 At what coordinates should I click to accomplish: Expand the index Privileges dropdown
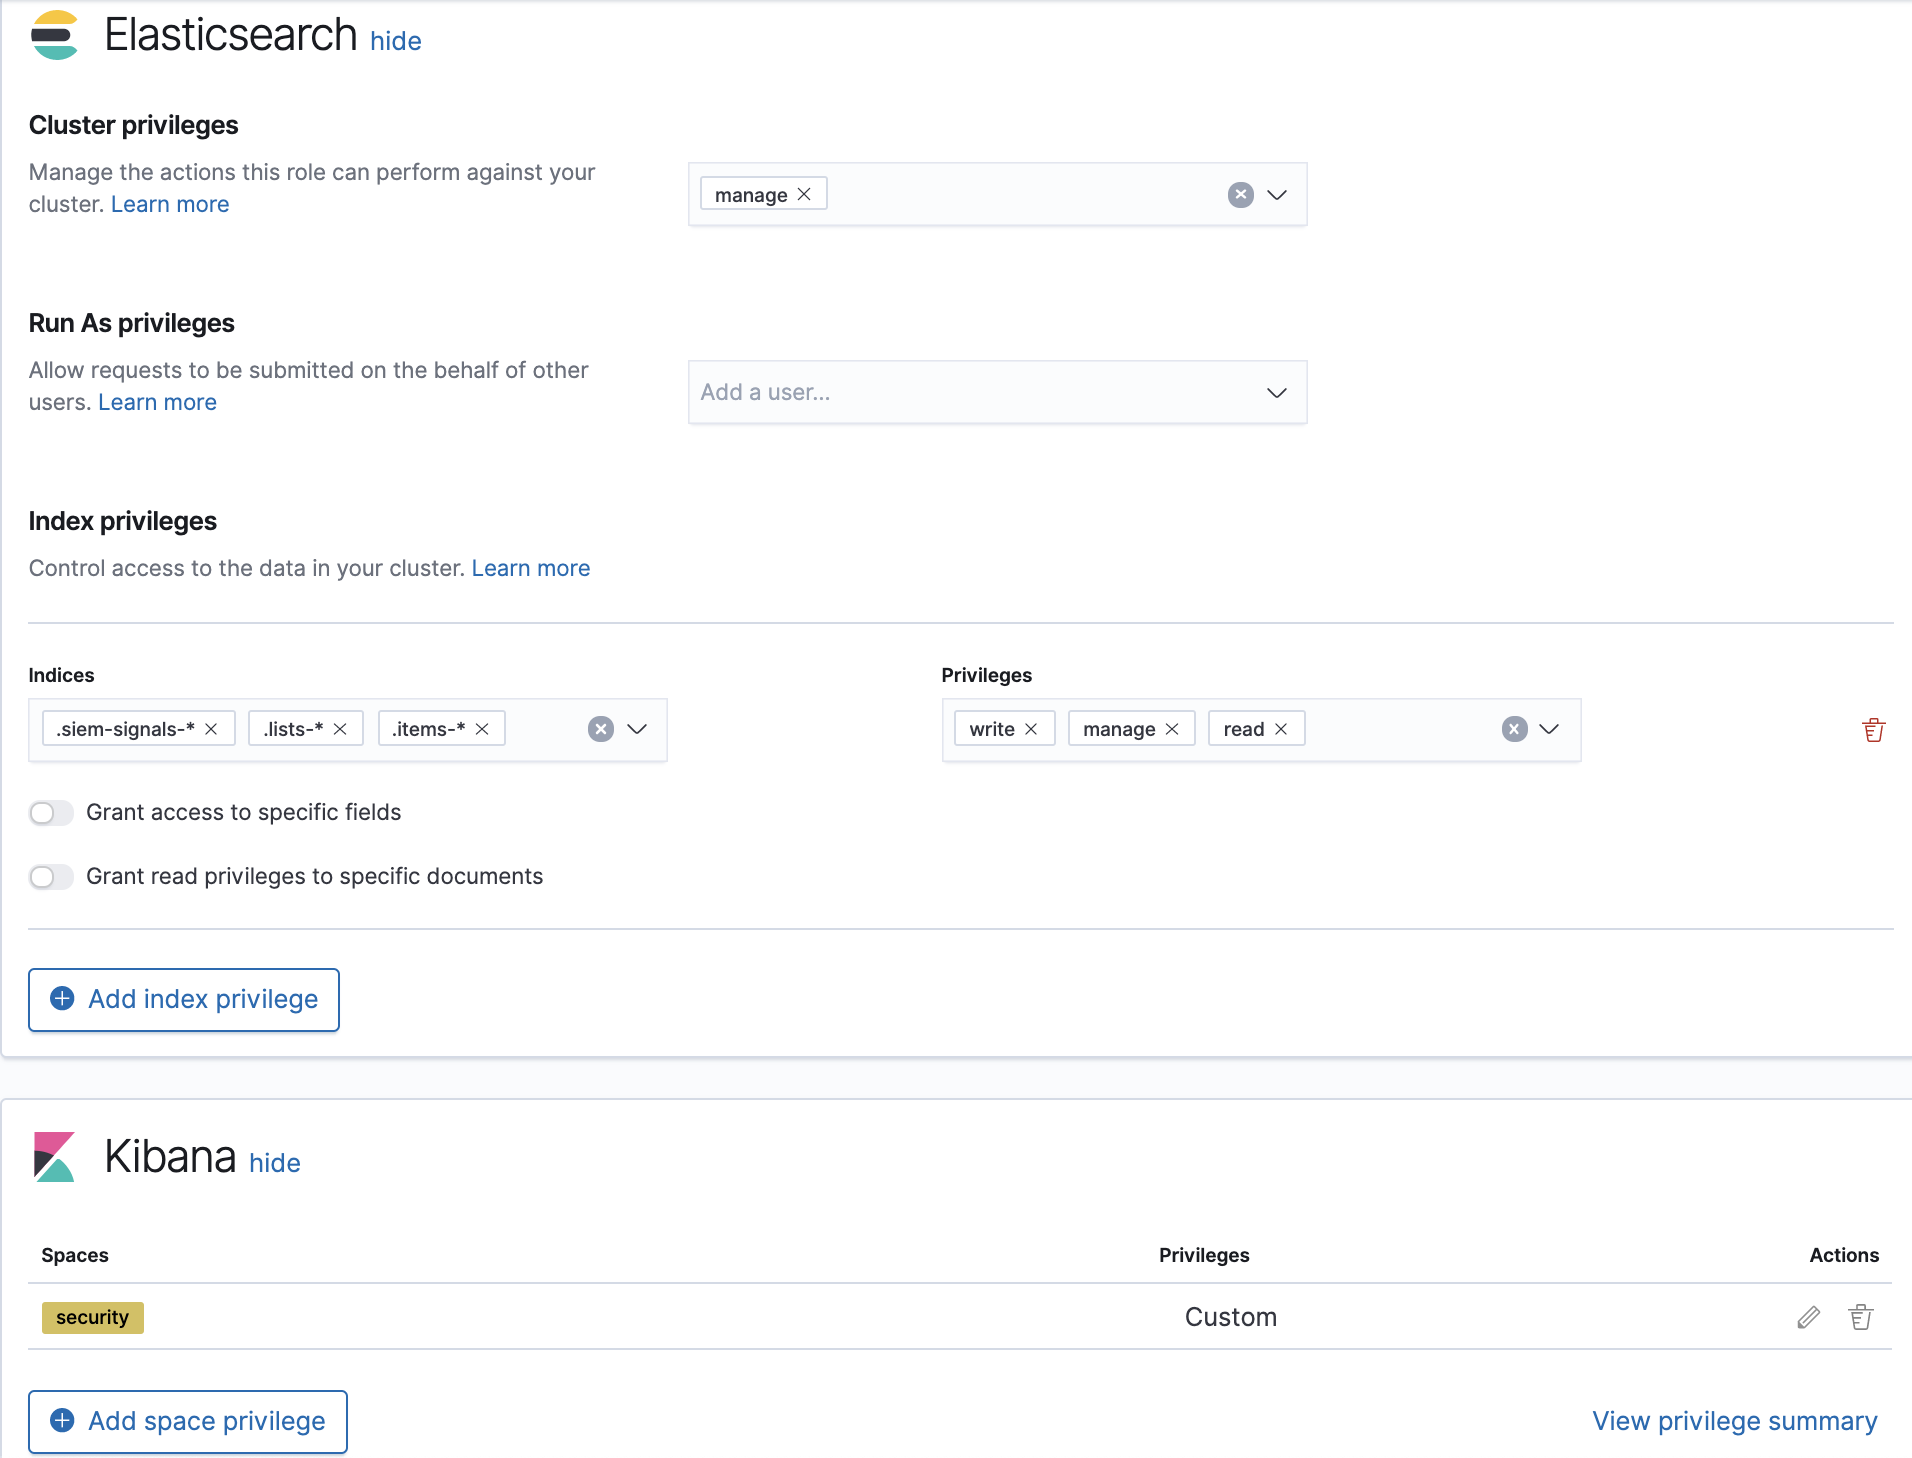(x=1549, y=729)
